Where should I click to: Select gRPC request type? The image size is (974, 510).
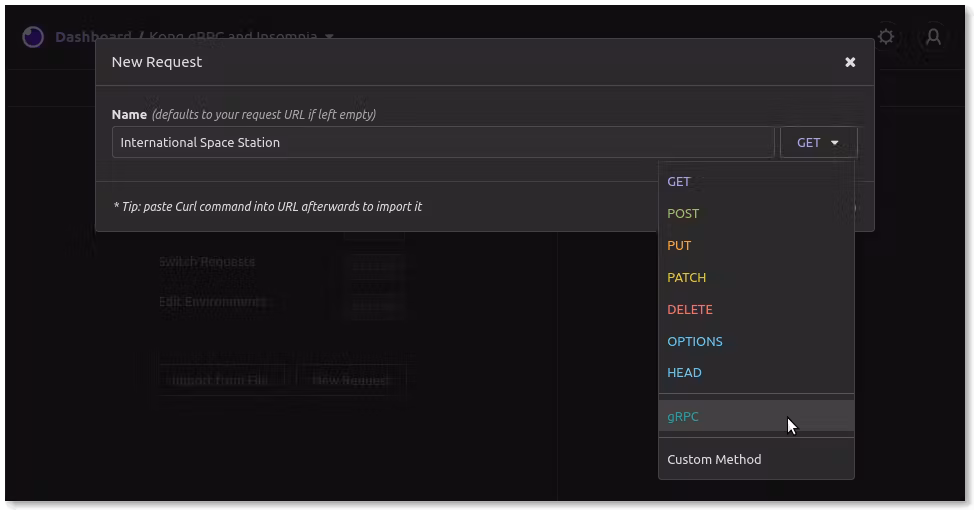pyautogui.click(x=683, y=417)
